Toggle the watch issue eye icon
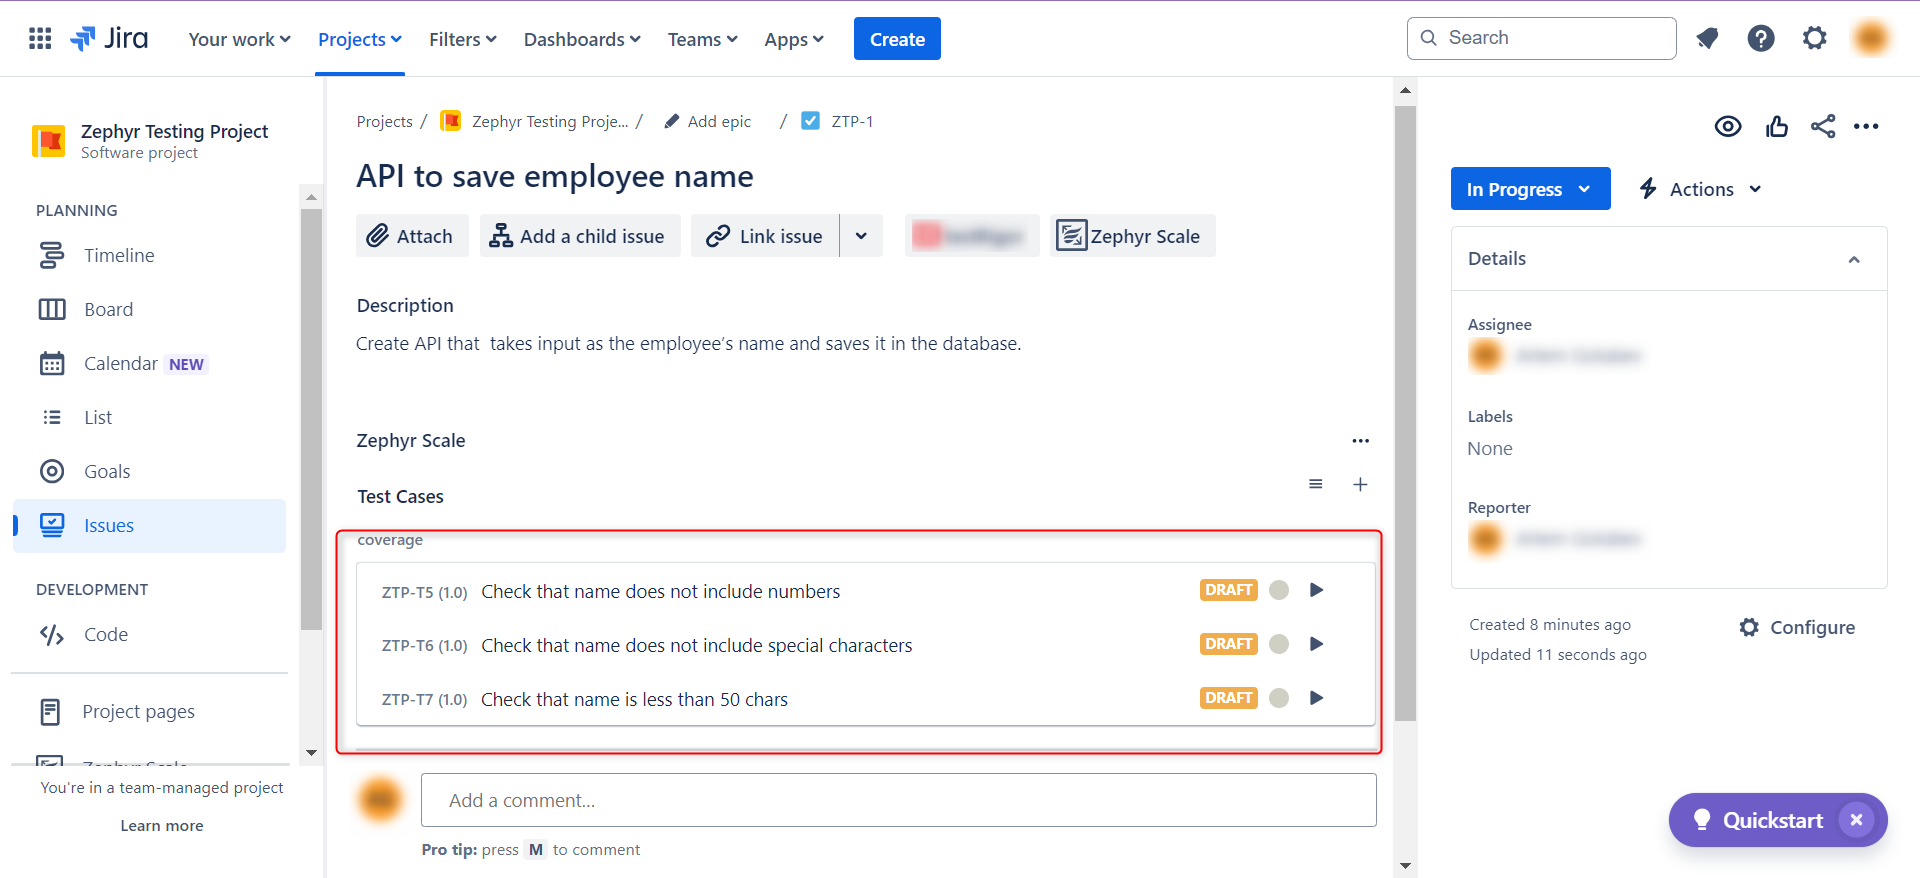This screenshot has height=878, width=1920. (x=1727, y=126)
